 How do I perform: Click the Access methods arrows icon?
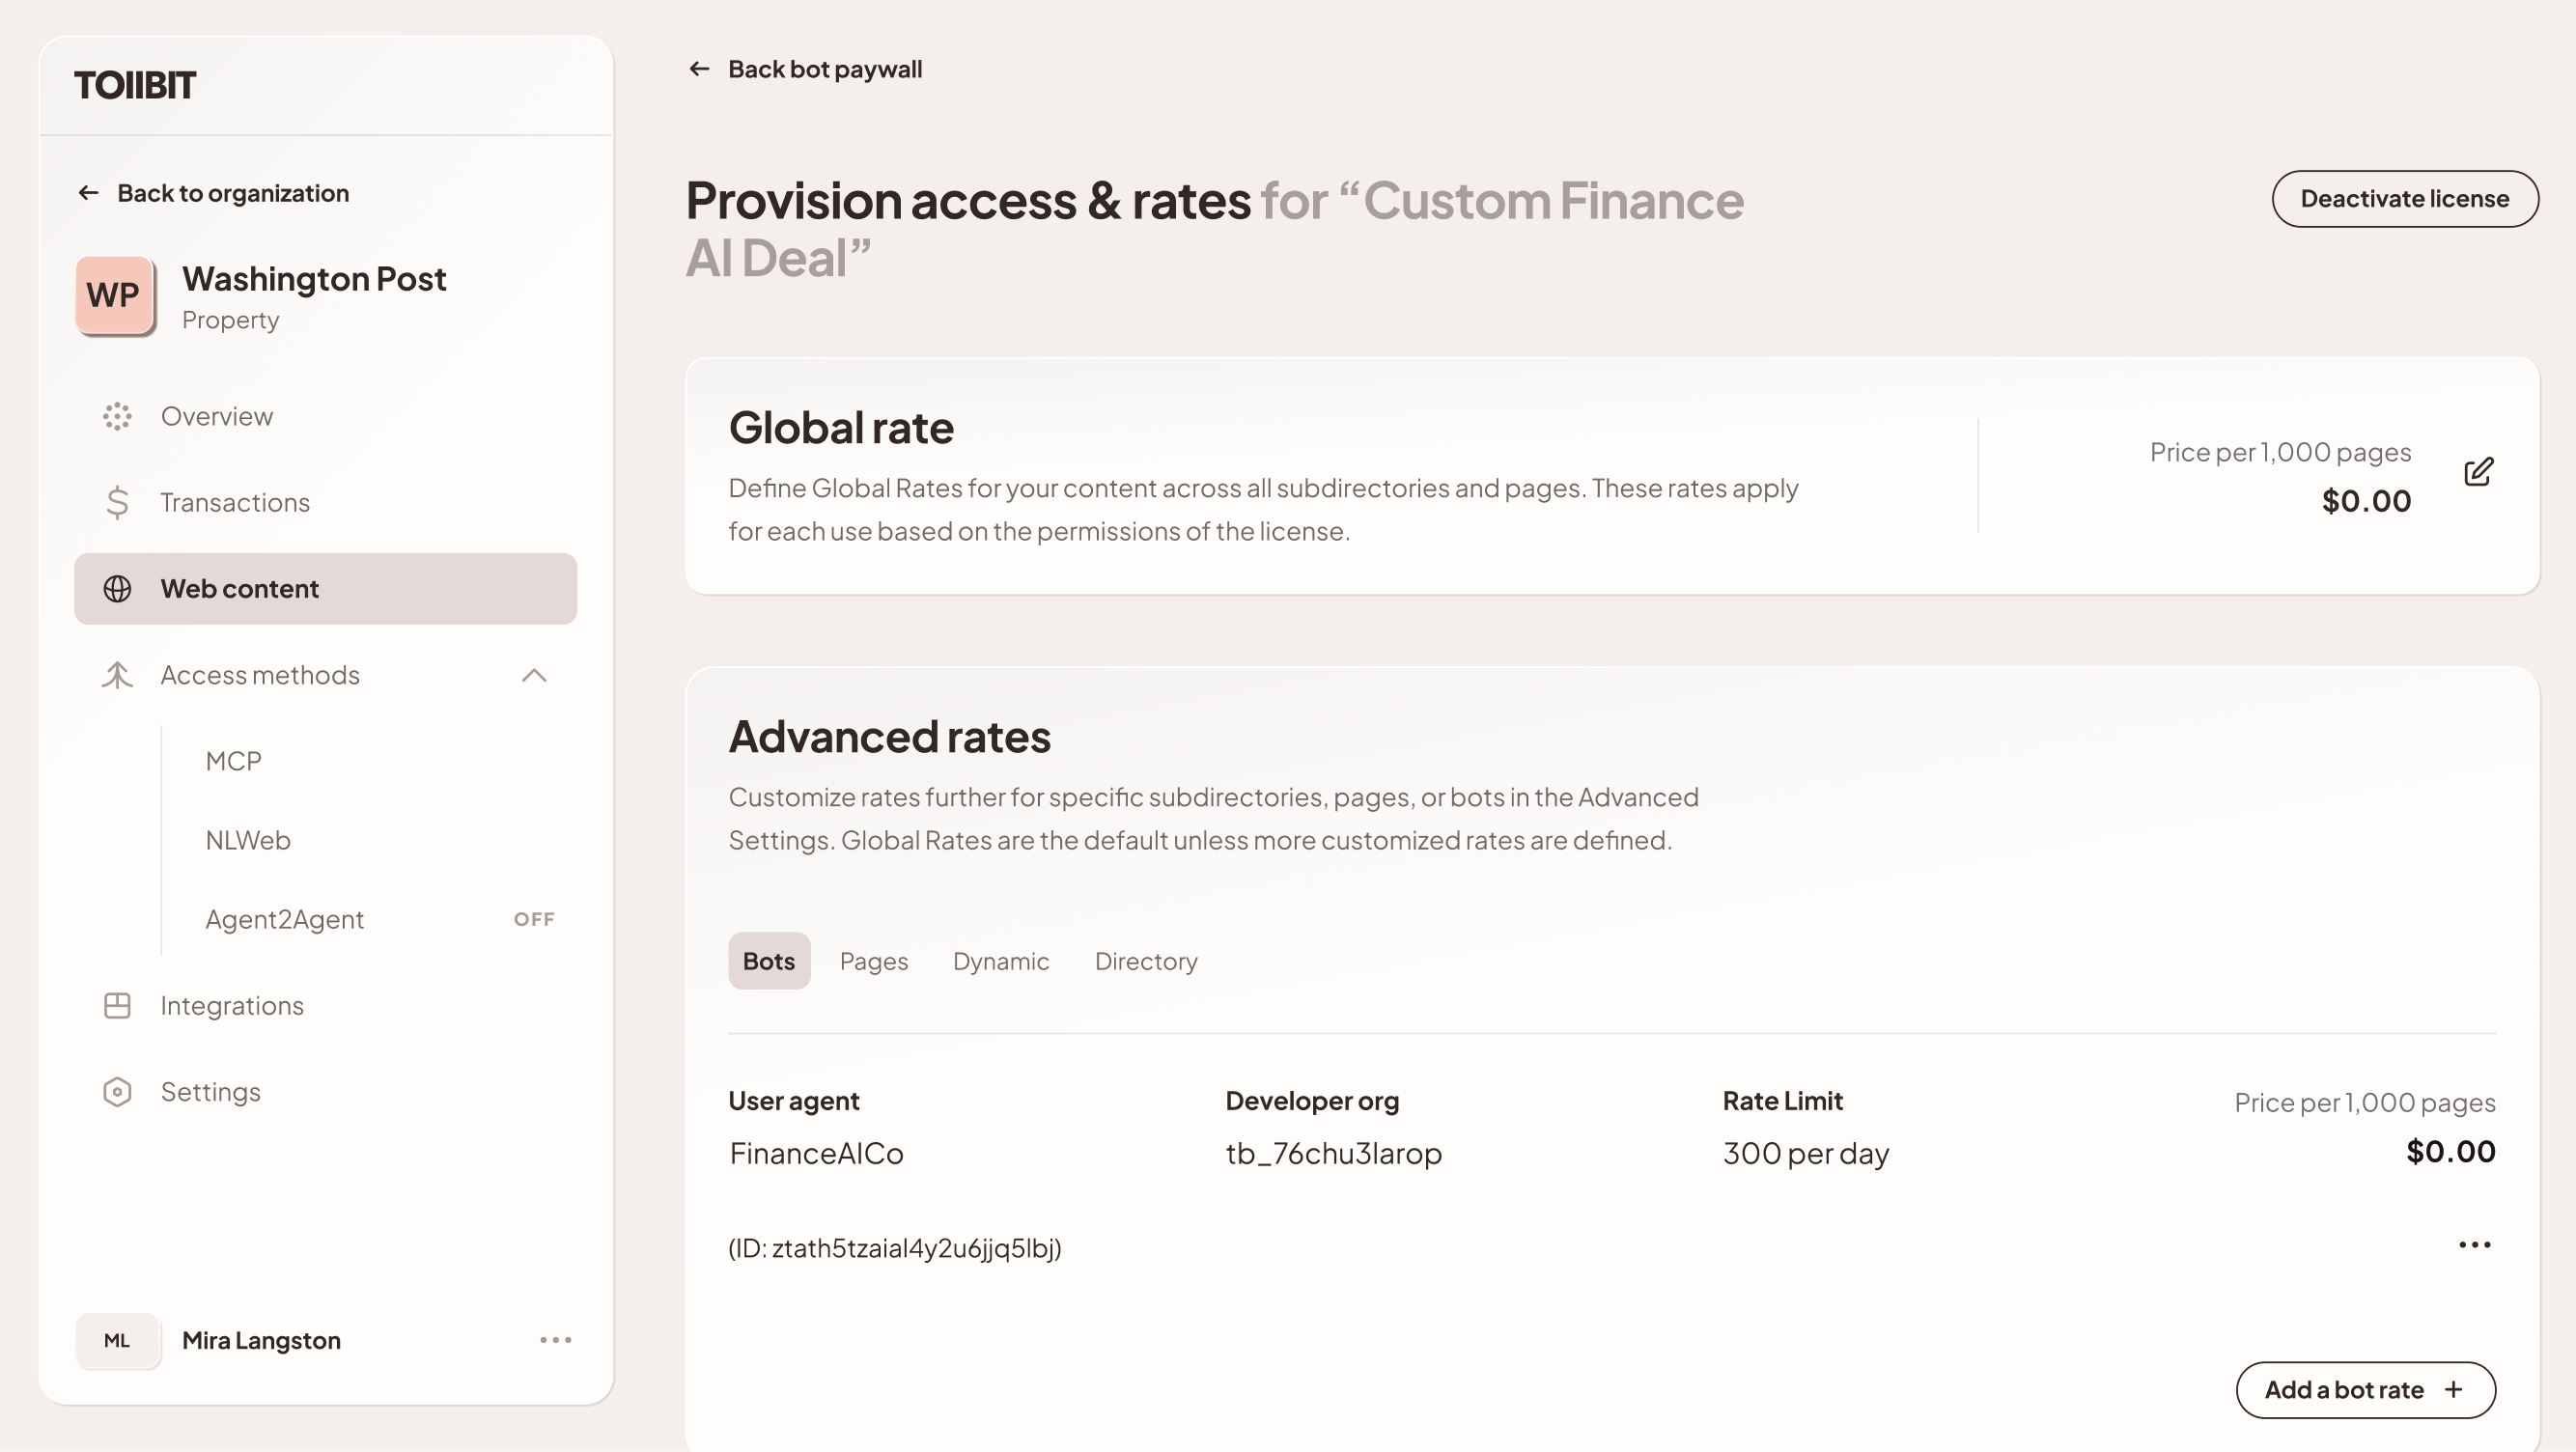(x=117, y=675)
